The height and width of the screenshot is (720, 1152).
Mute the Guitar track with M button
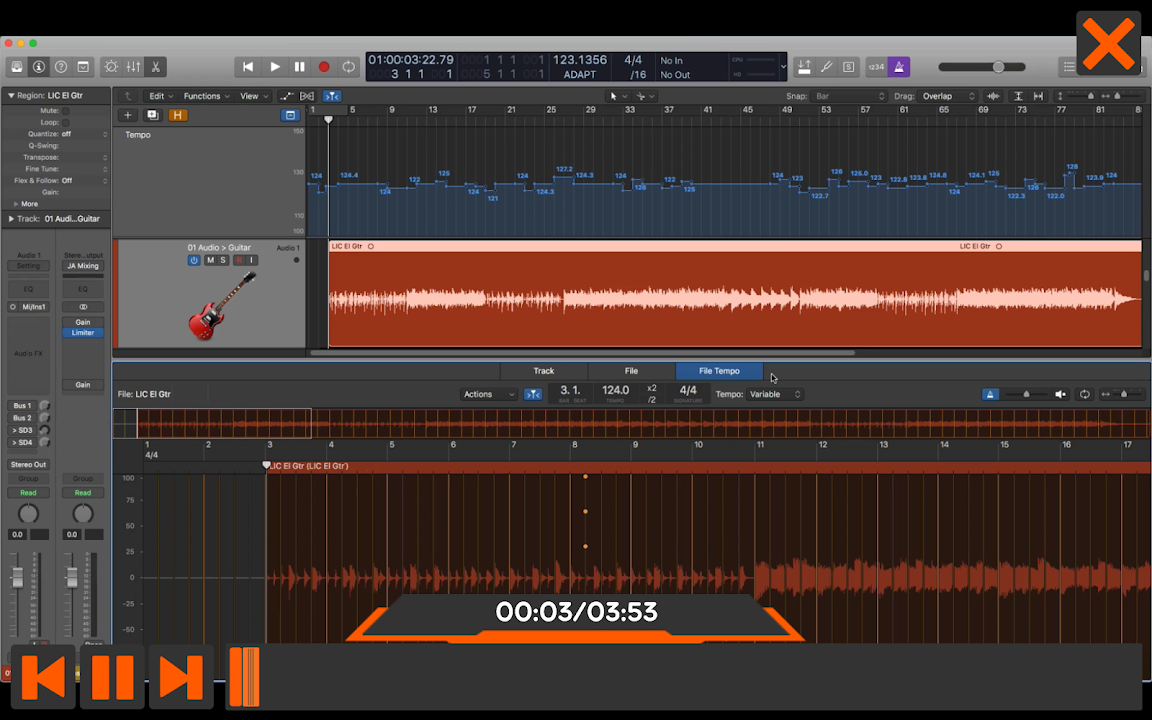[210, 260]
